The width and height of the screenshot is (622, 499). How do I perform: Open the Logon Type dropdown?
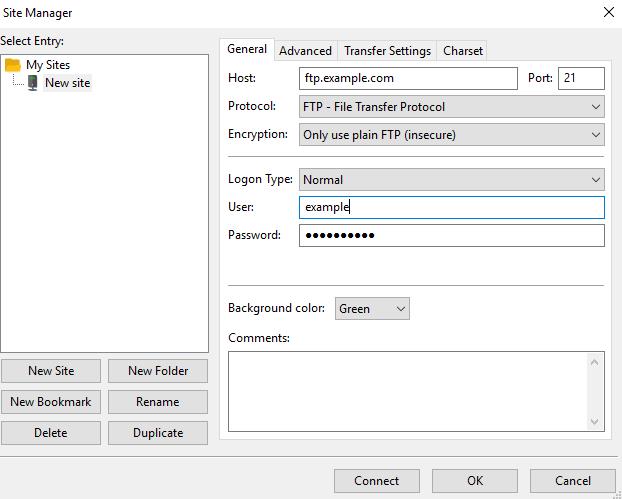[451, 180]
